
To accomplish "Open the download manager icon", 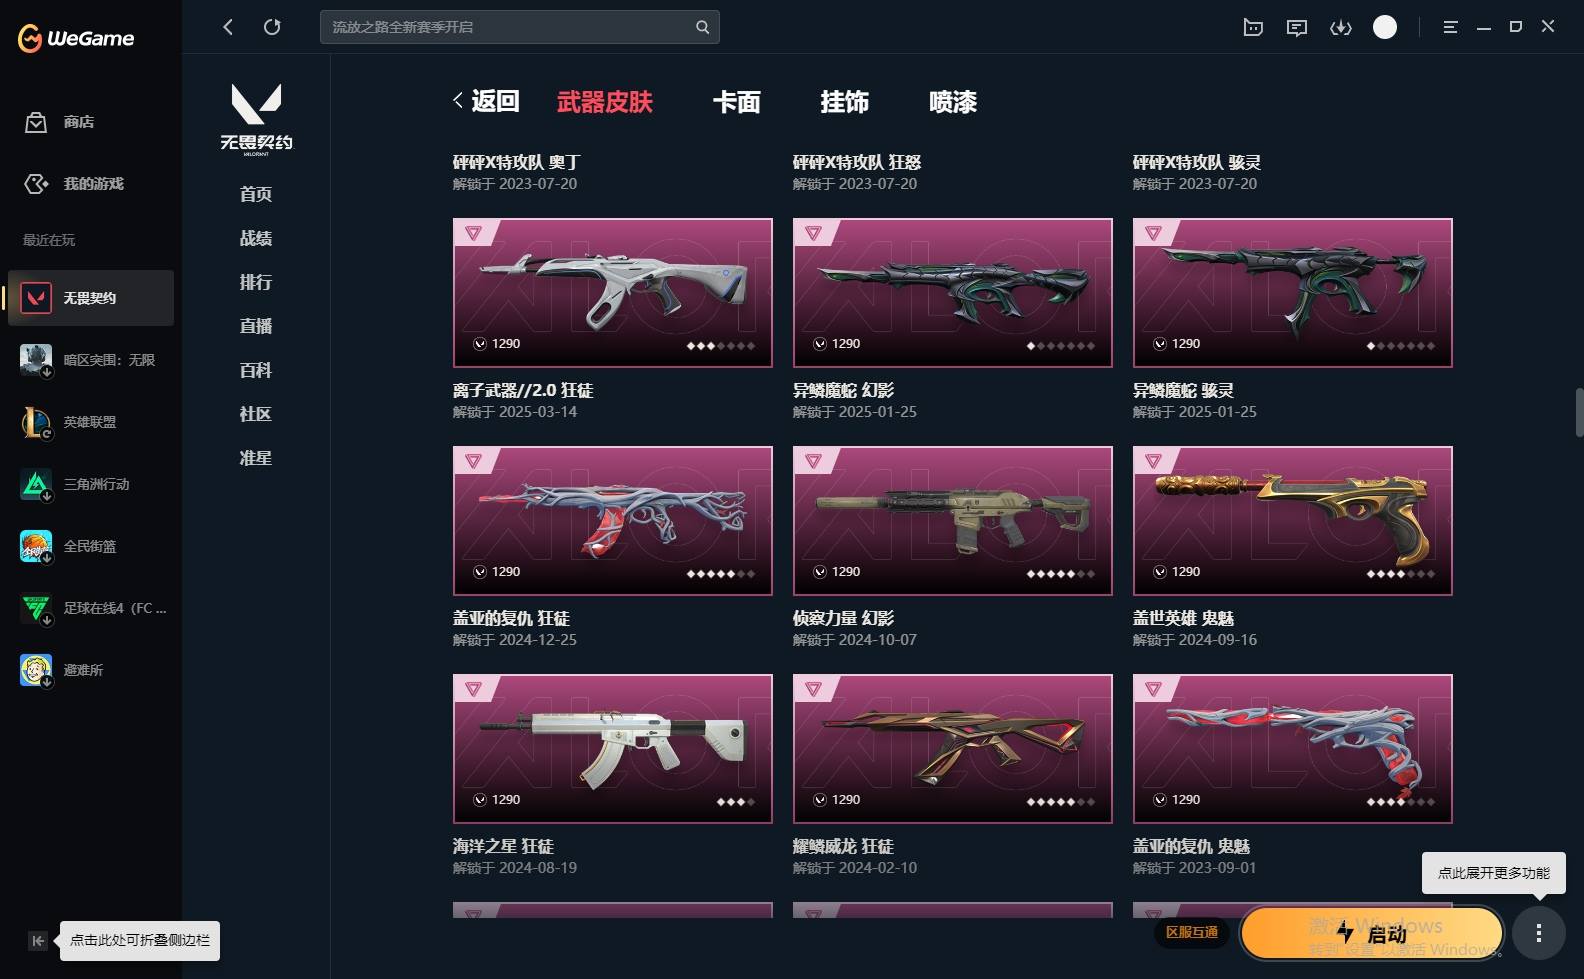I will coord(1341,27).
